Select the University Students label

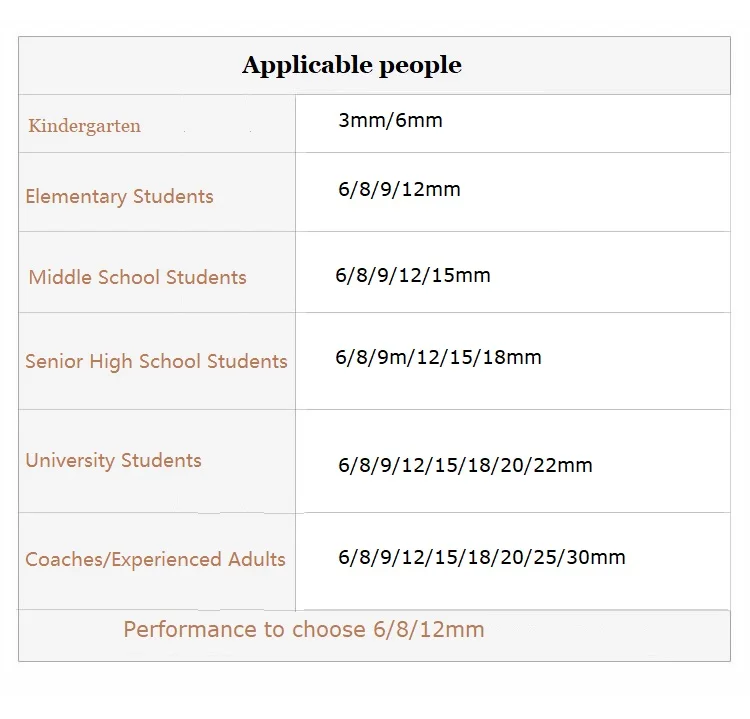(x=113, y=461)
